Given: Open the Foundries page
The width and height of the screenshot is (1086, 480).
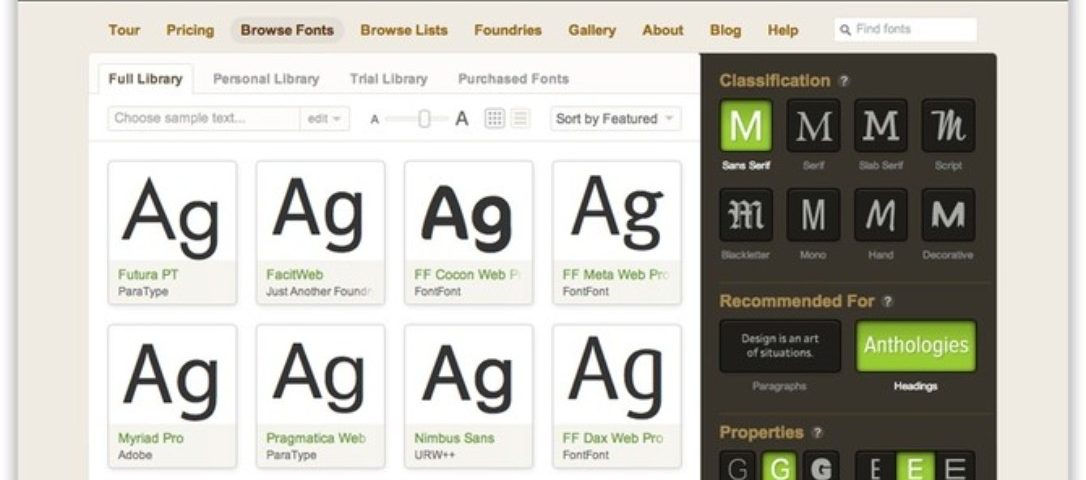Looking at the screenshot, I should (508, 30).
